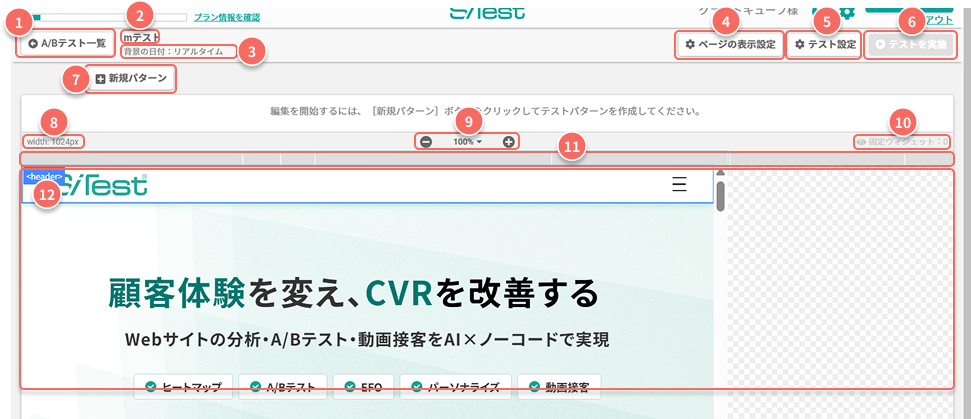
Task: Click the plan usage progress bar
Action: [109, 17]
